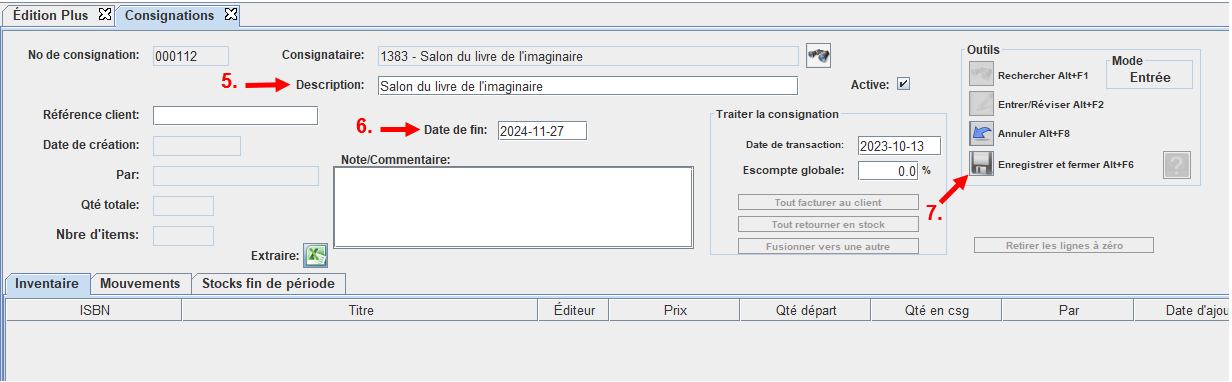Click the Extraire Excel export icon
Viewport: 1232px width, 382px height.
[316, 255]
